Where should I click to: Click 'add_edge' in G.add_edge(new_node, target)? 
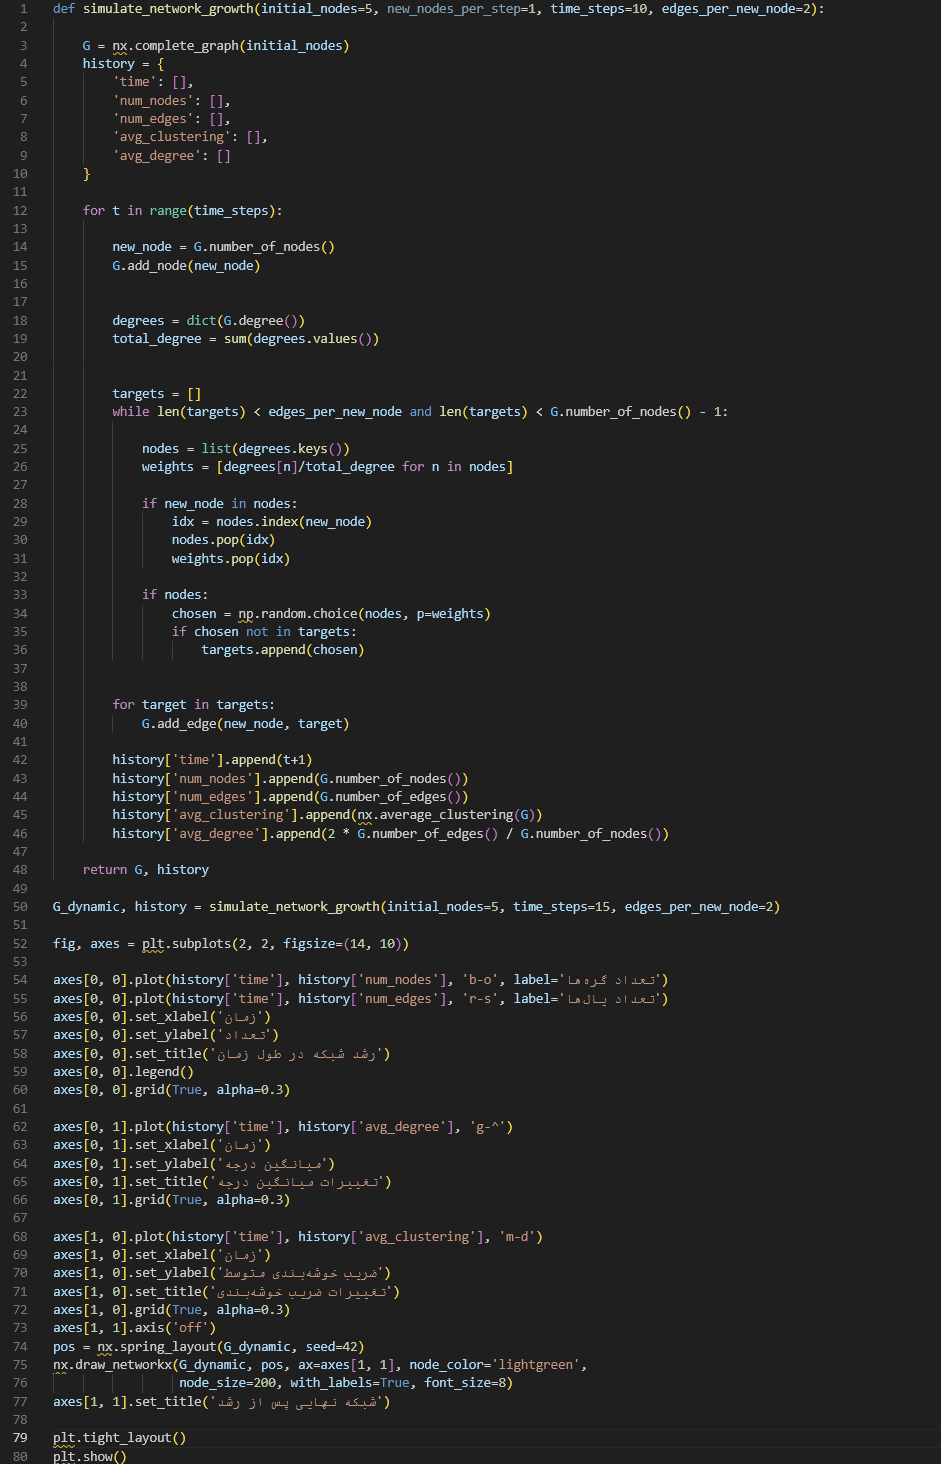186,724
